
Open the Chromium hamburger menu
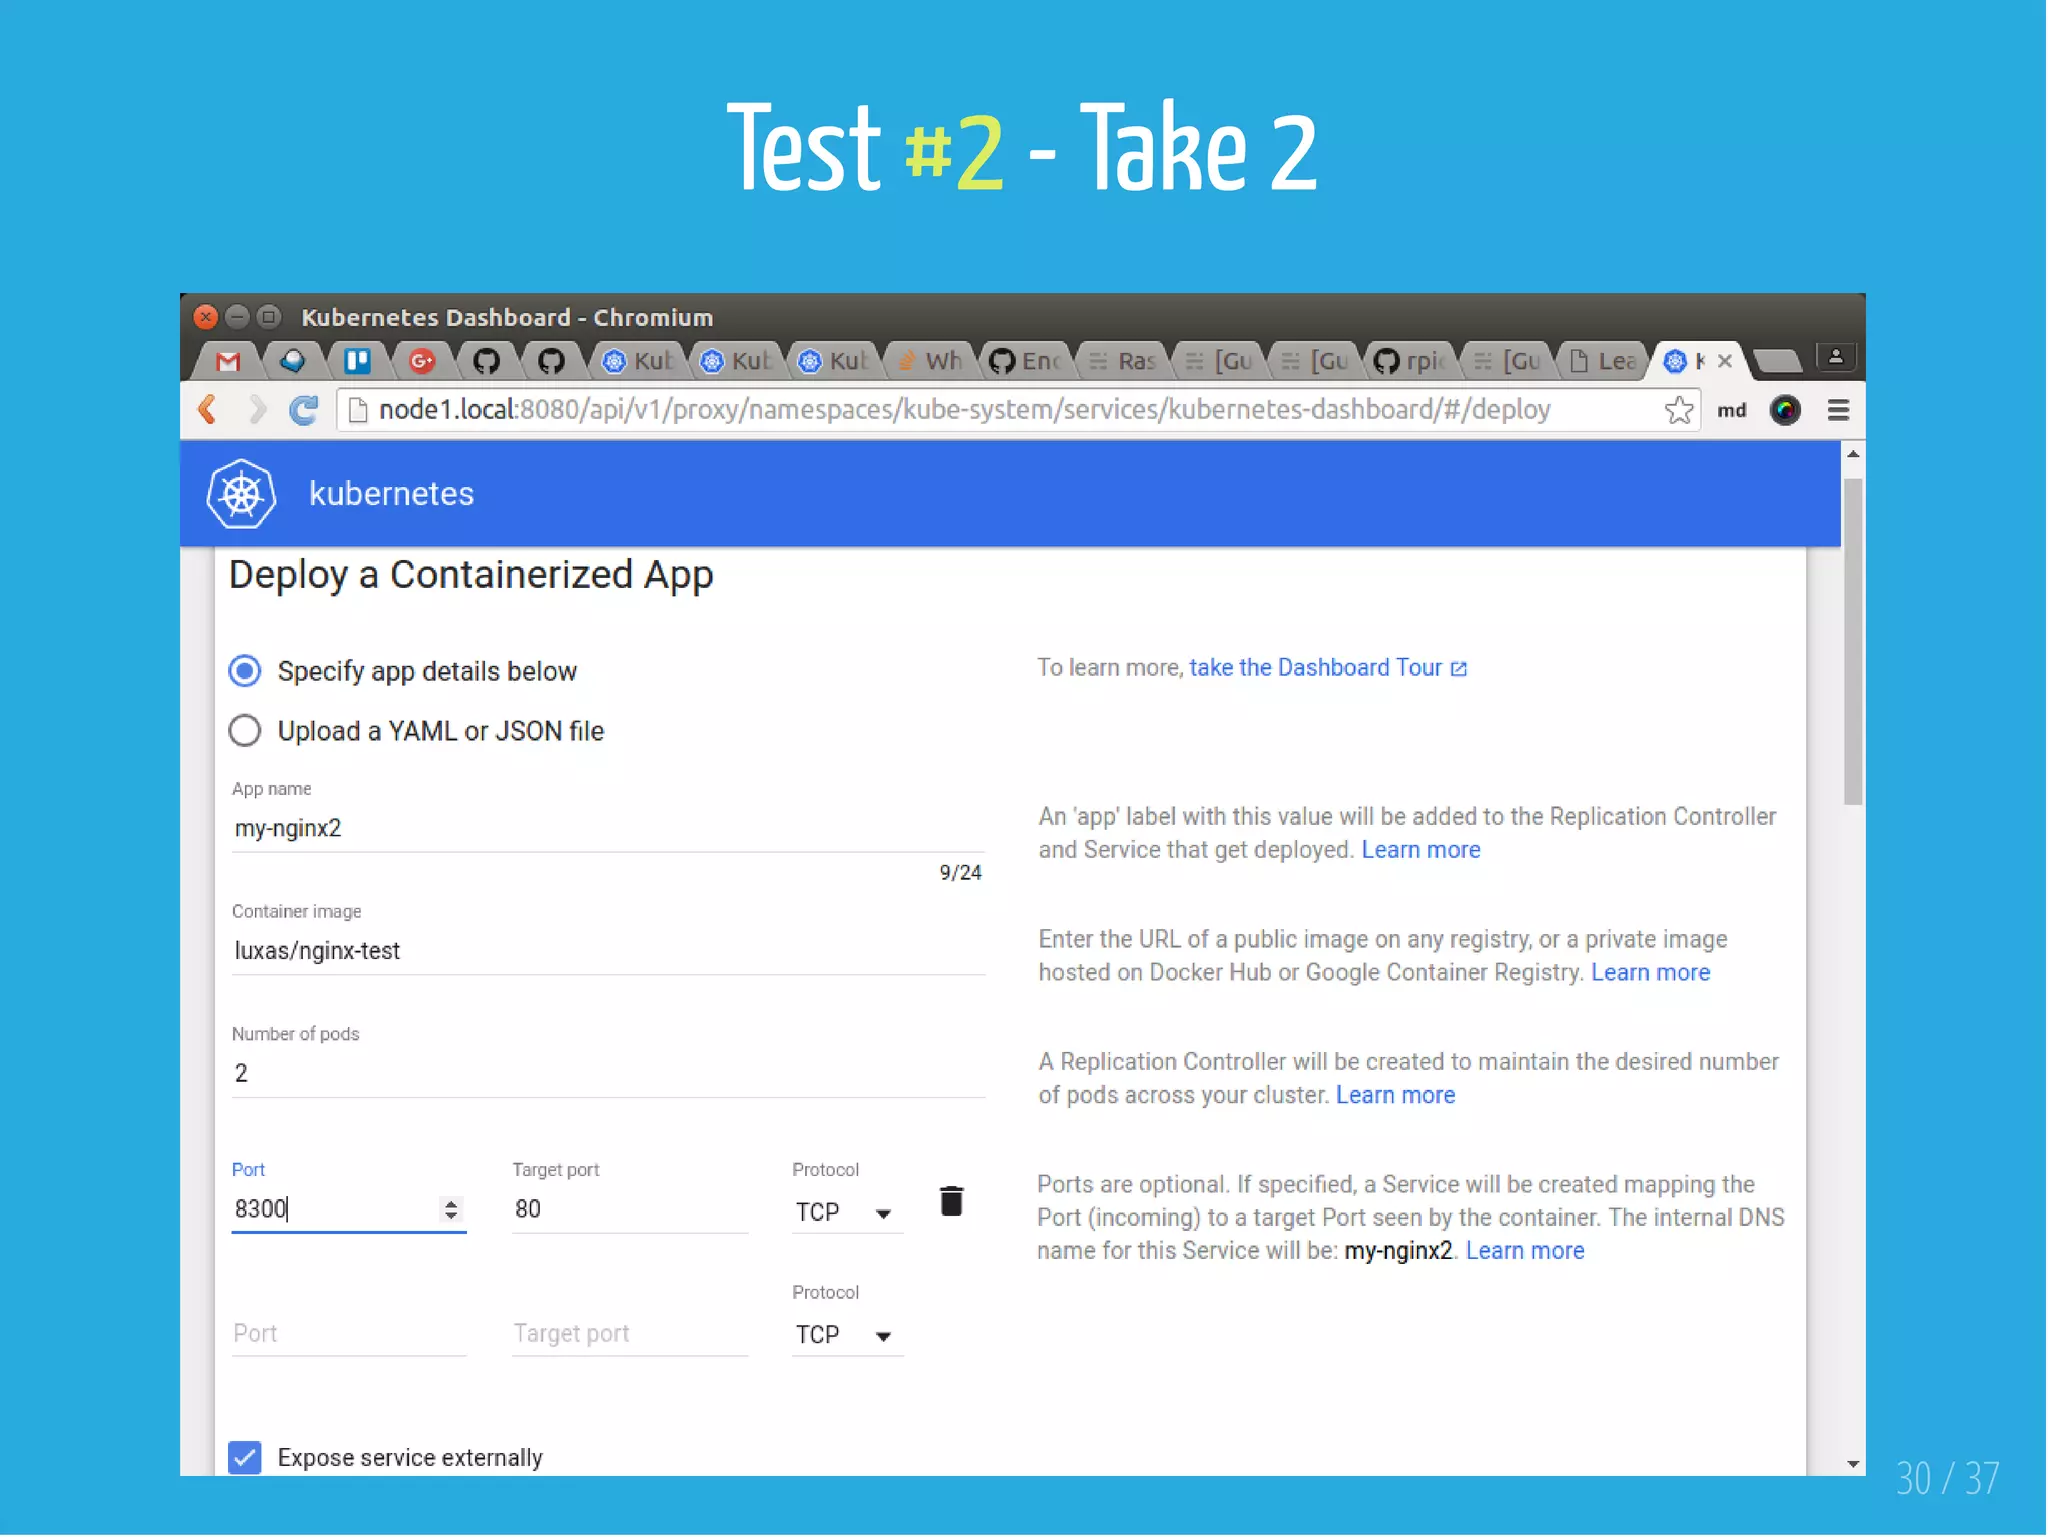1837,410
